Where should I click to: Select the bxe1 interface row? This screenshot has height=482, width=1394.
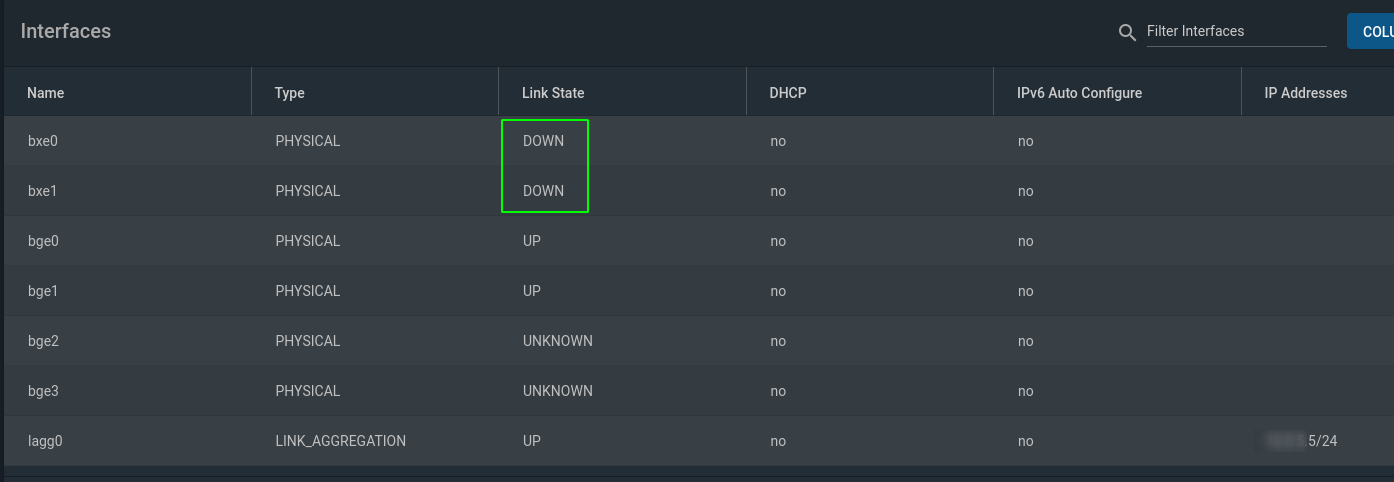tap(699, 191)
